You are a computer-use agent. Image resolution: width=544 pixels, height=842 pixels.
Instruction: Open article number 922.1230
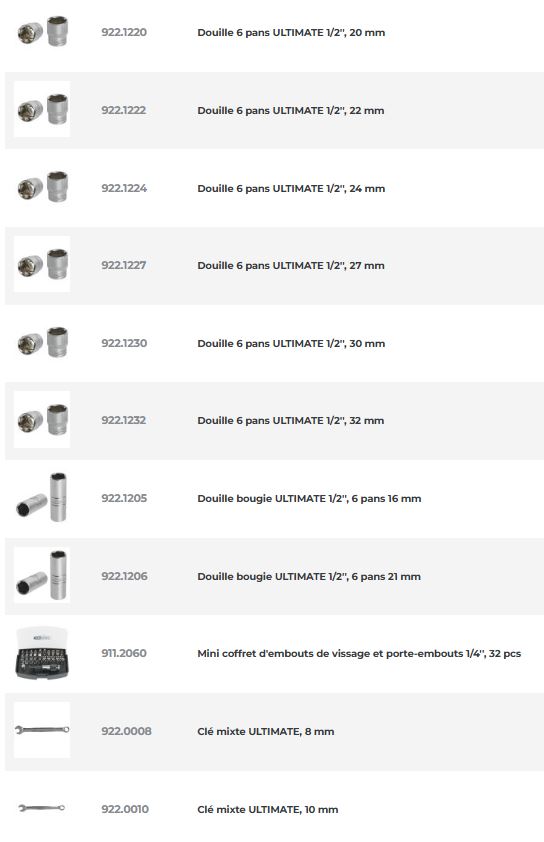[x=124, y=343]
